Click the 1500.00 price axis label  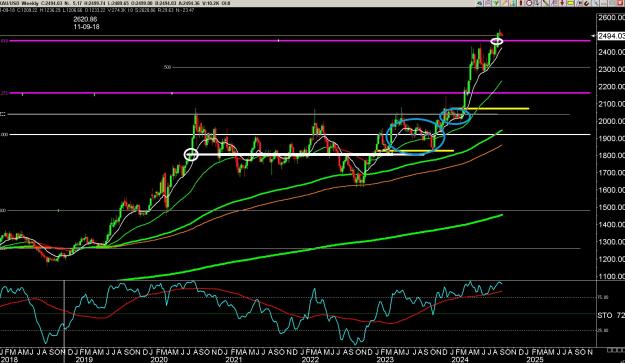coord(611,207)
